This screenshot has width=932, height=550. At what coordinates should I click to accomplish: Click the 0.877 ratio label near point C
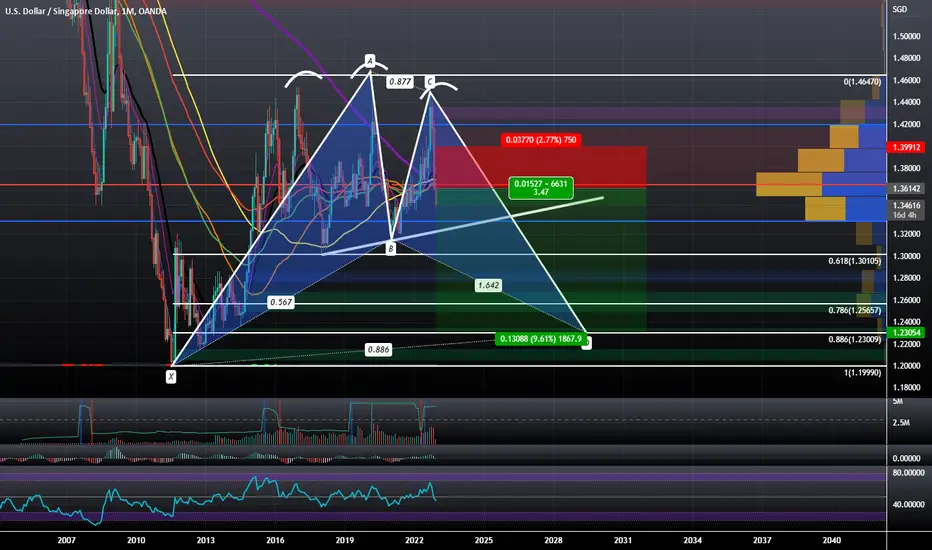click(399, 81)
